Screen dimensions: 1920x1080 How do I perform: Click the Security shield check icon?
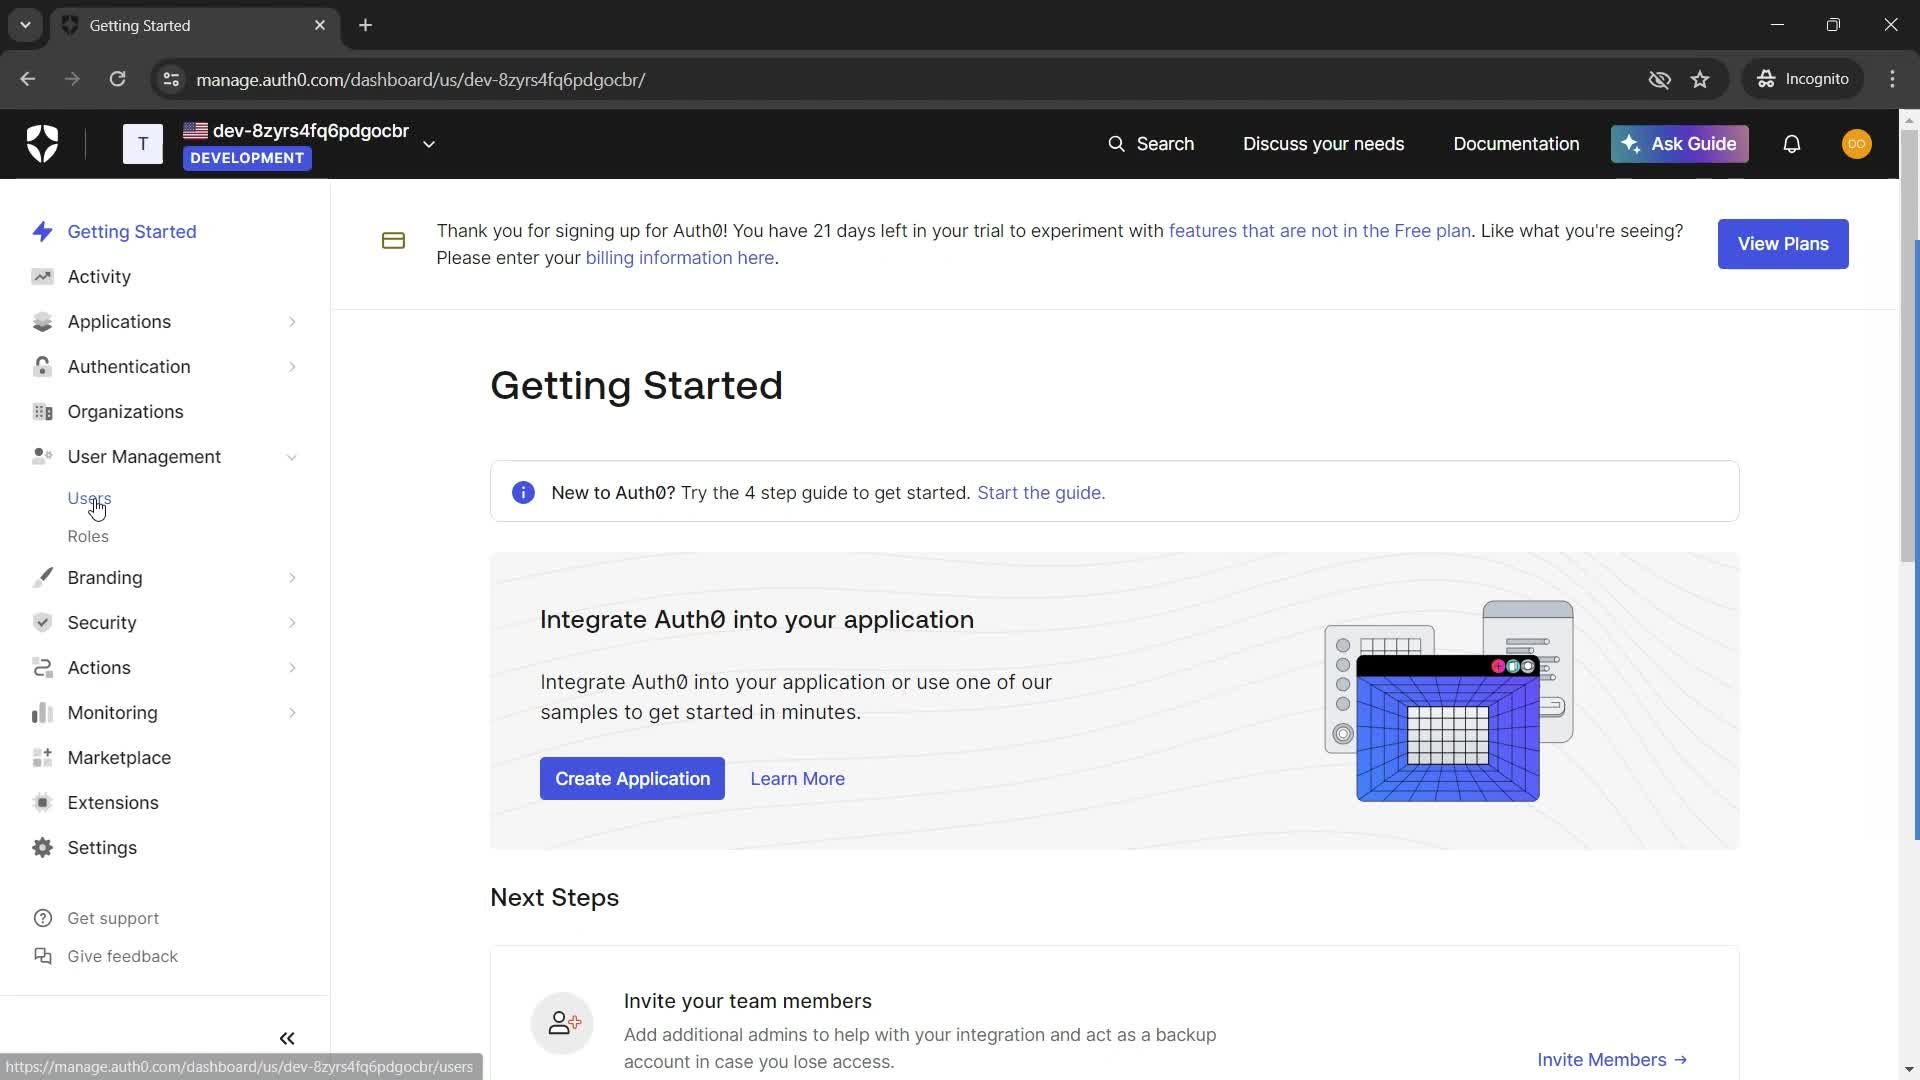tap(42, 623)
